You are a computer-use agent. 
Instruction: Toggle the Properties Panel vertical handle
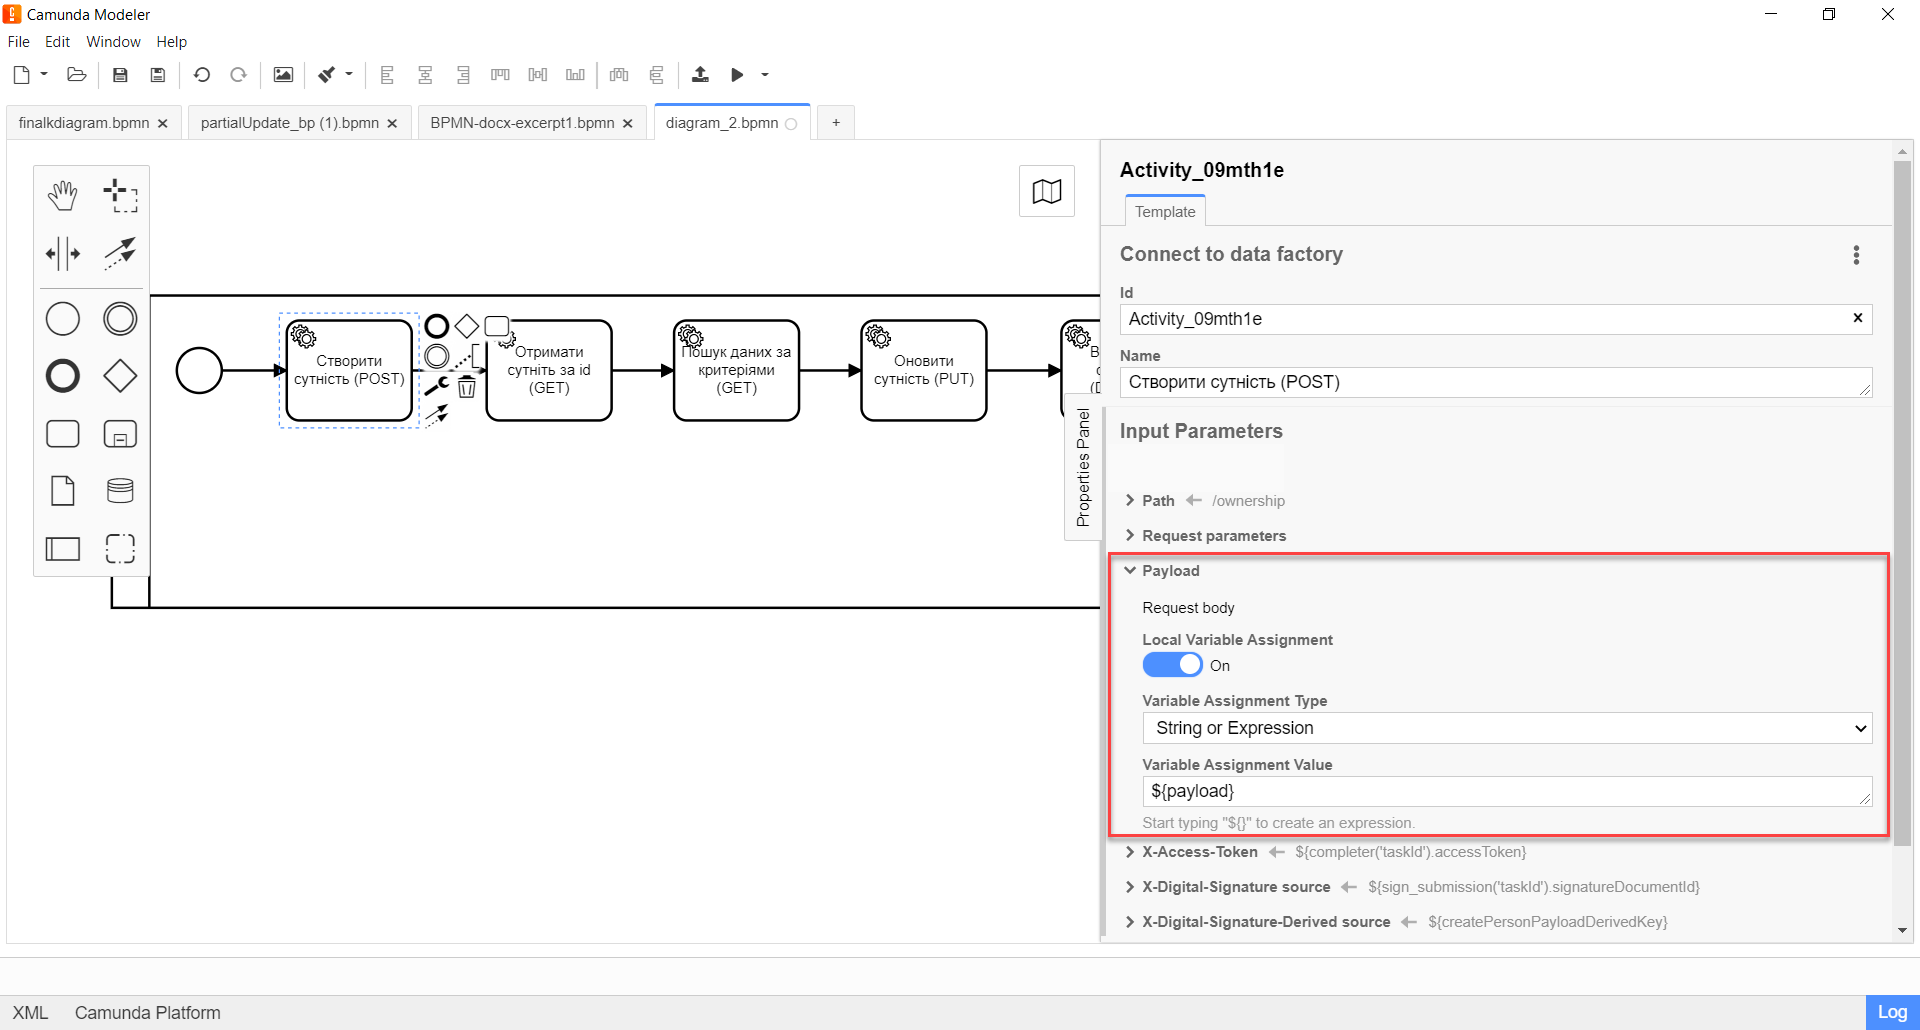click(x=1083, y=468)
